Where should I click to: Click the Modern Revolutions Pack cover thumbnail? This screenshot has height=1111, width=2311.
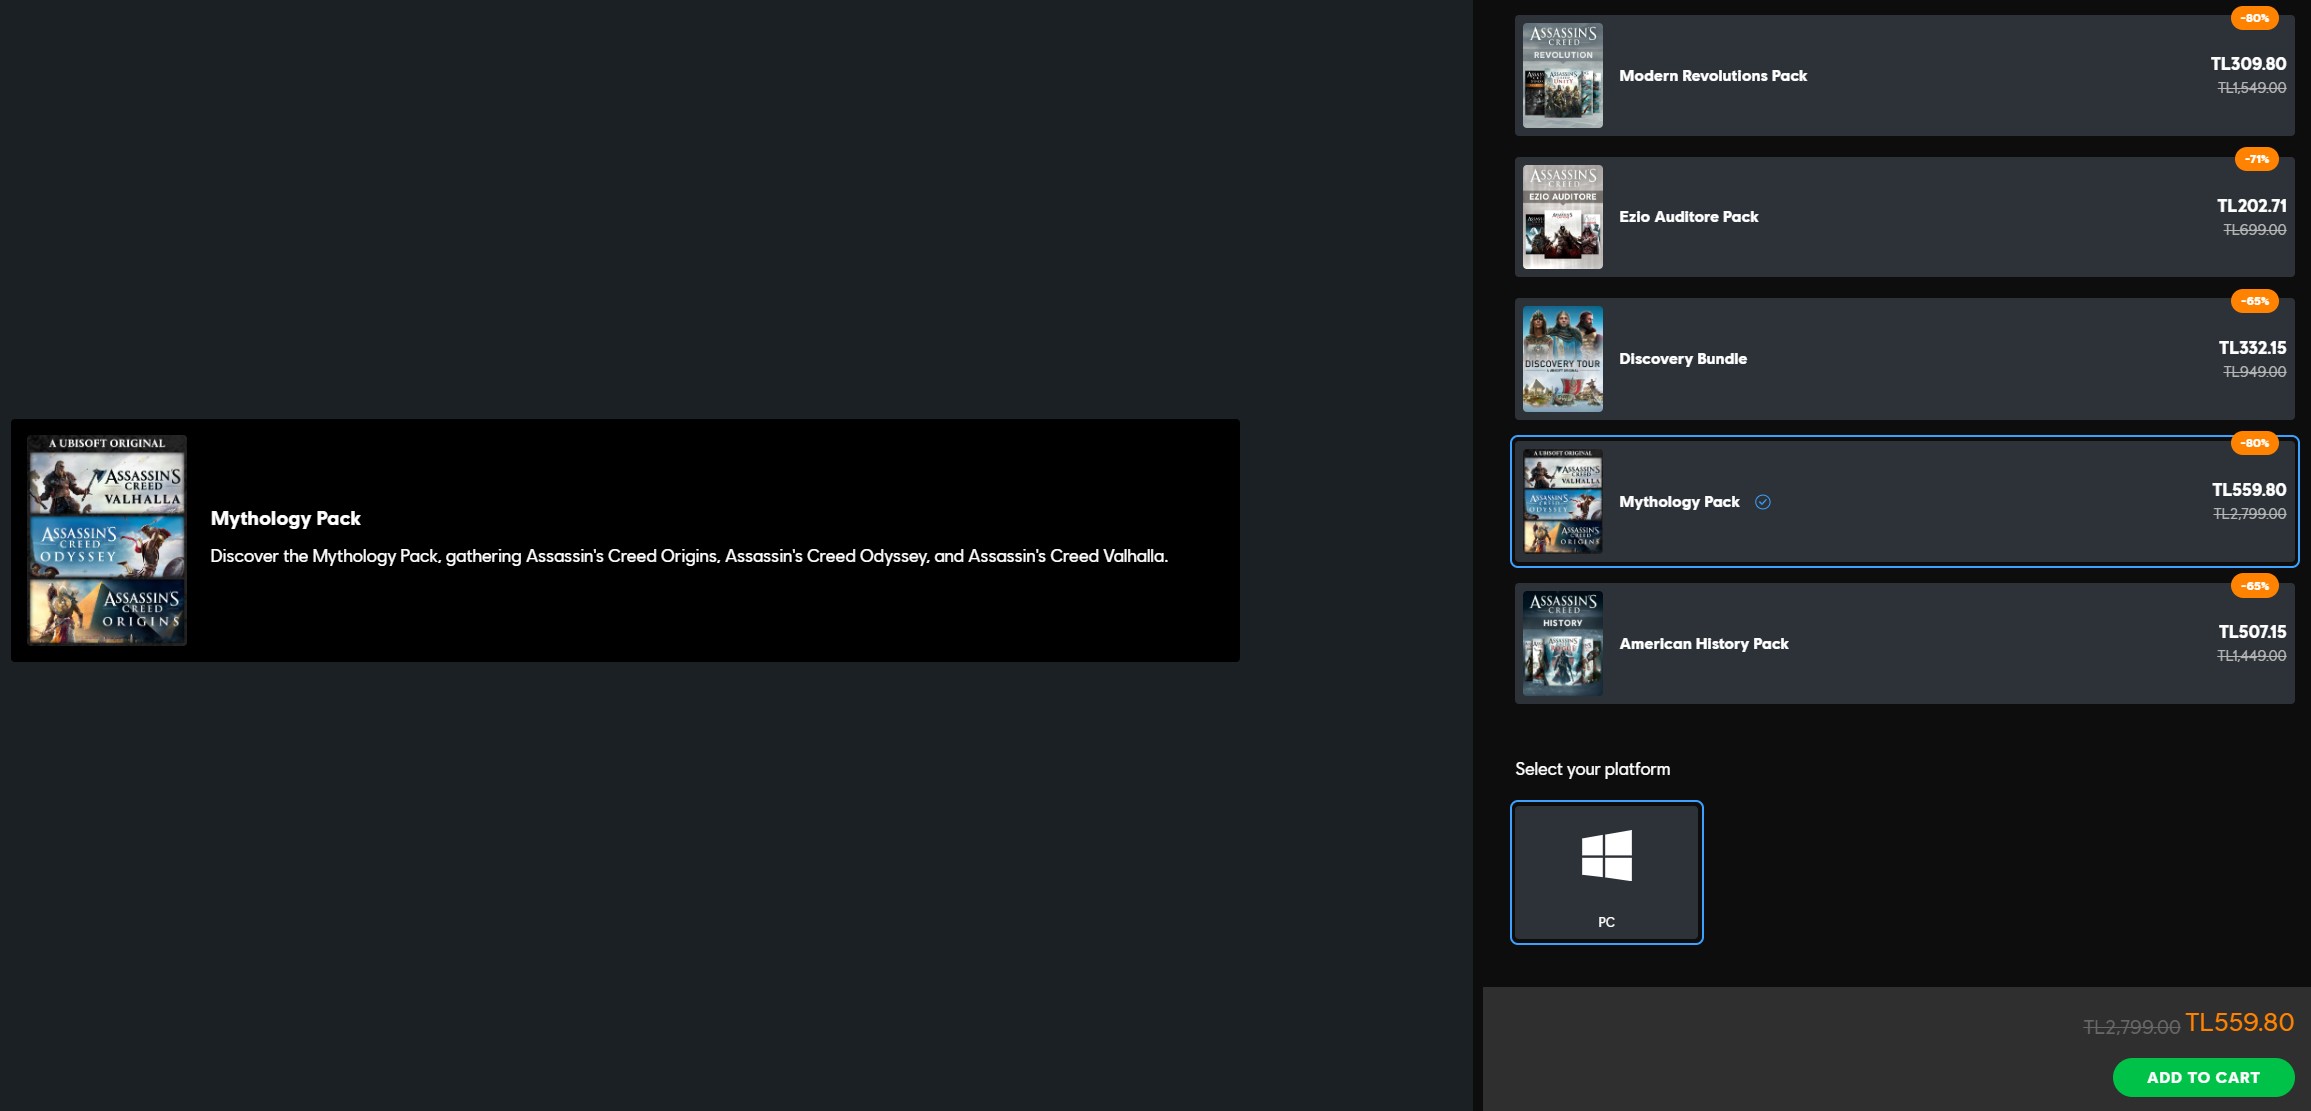pos(1562,75)
